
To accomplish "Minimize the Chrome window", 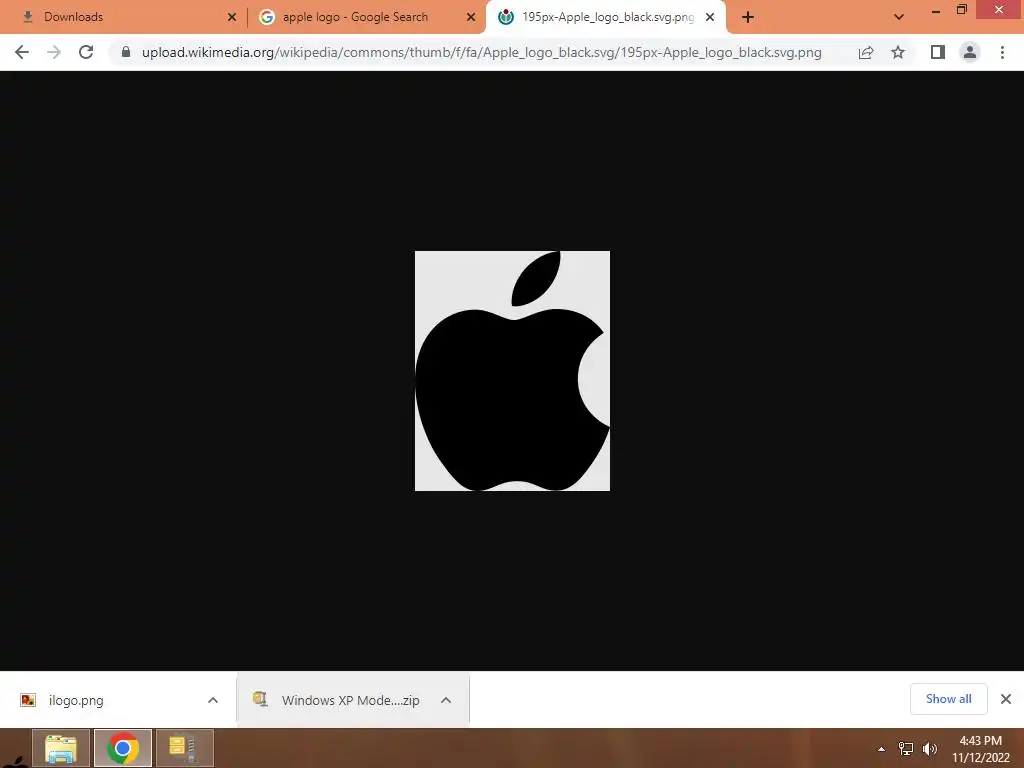I will pyautogui.click(x=935, y=11).
